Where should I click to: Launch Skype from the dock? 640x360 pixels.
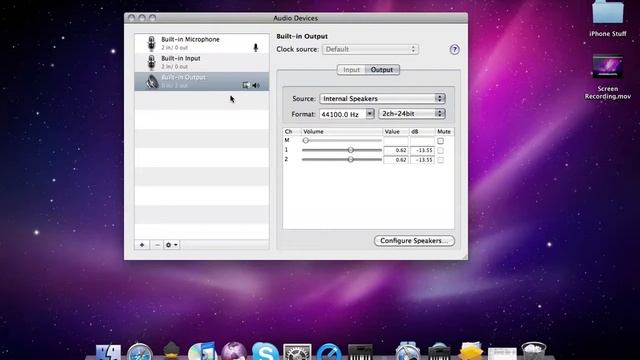coord(265,352)
